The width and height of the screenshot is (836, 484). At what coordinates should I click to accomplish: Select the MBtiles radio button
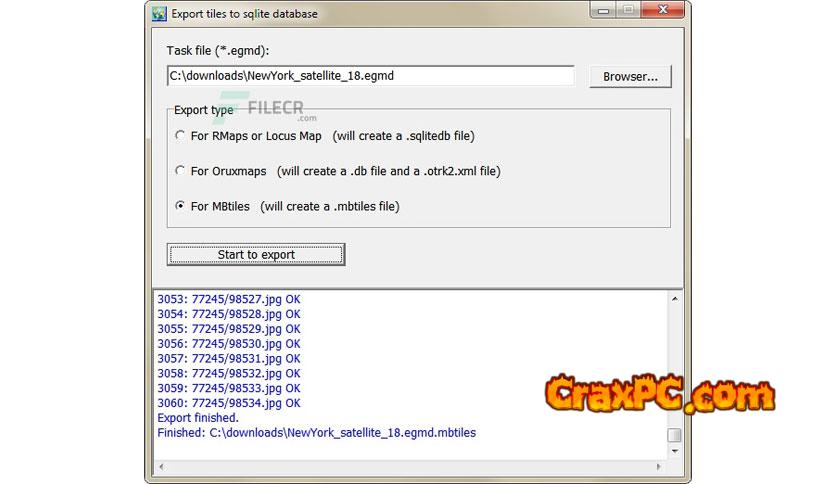click(180, 206)
